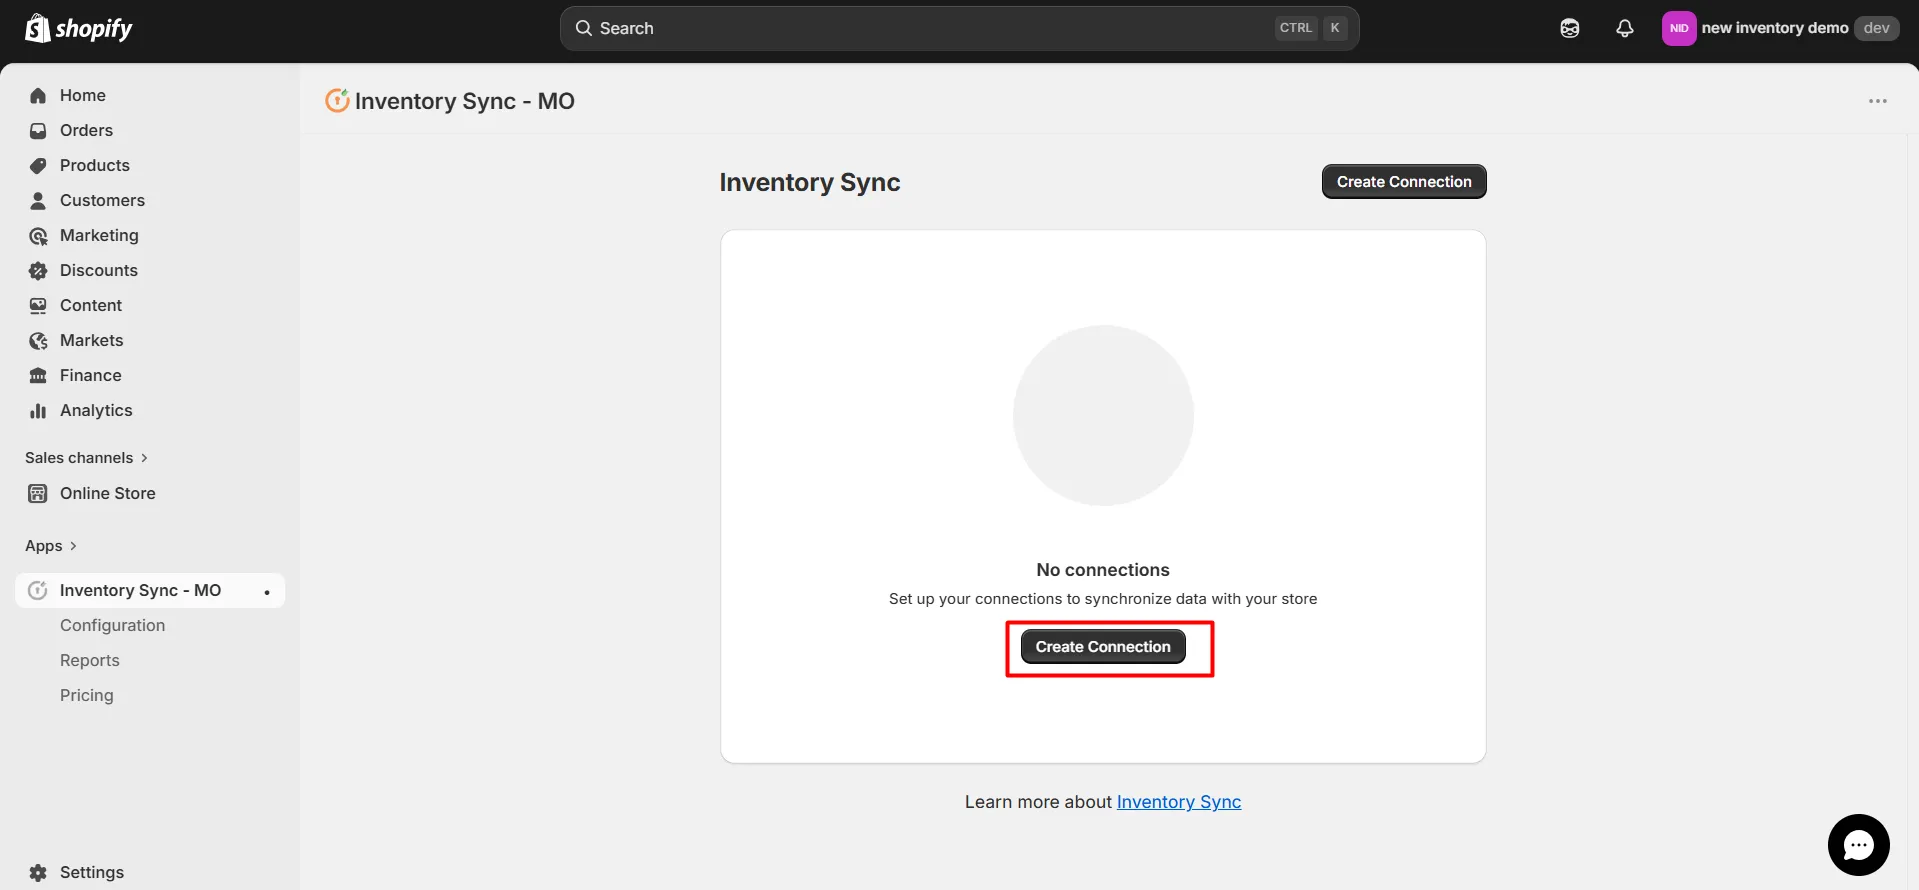This screenshot has width=1919, height=890.
Task: Follow the Inventory Sync learn more link
Action: (1178, 802)
